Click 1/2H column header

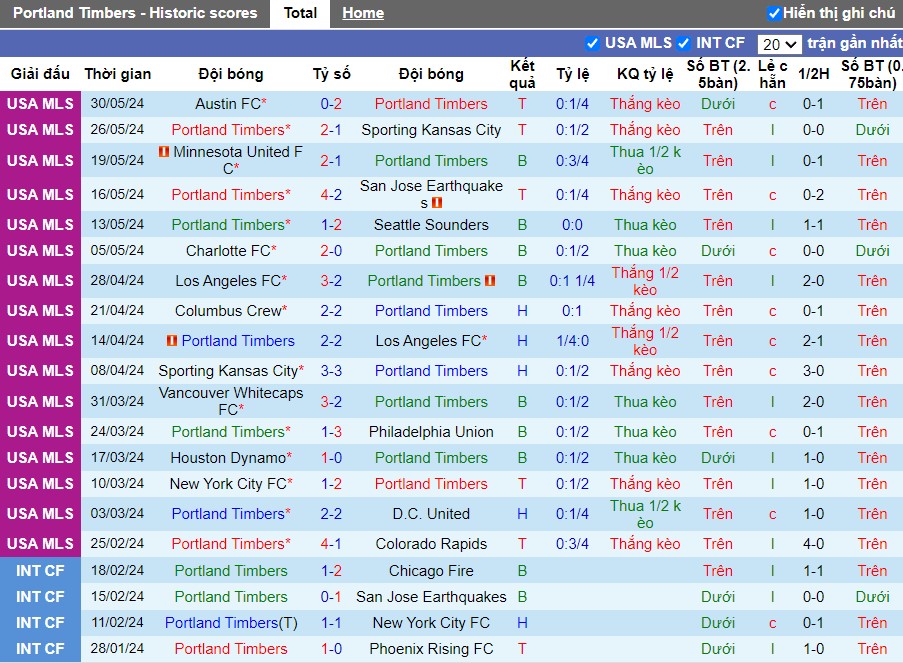pos(813,74)
